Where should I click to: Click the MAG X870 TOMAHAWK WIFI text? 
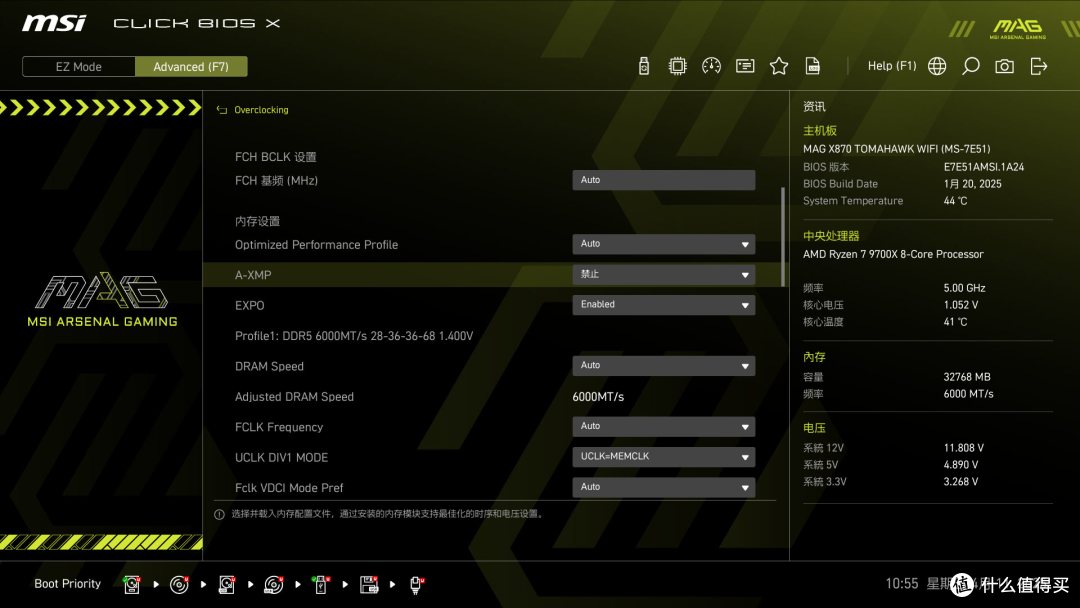point(897,149)
